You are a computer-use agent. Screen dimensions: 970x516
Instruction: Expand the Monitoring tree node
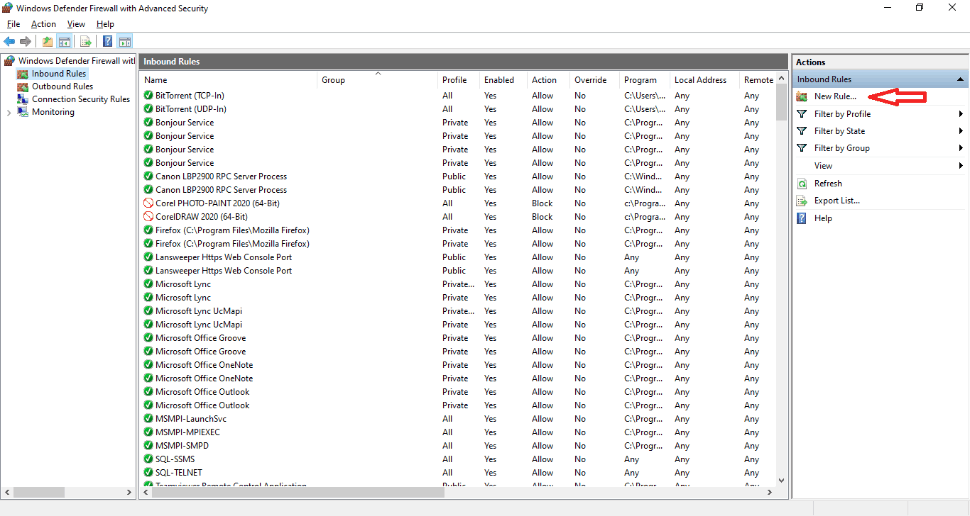[9, 113]
